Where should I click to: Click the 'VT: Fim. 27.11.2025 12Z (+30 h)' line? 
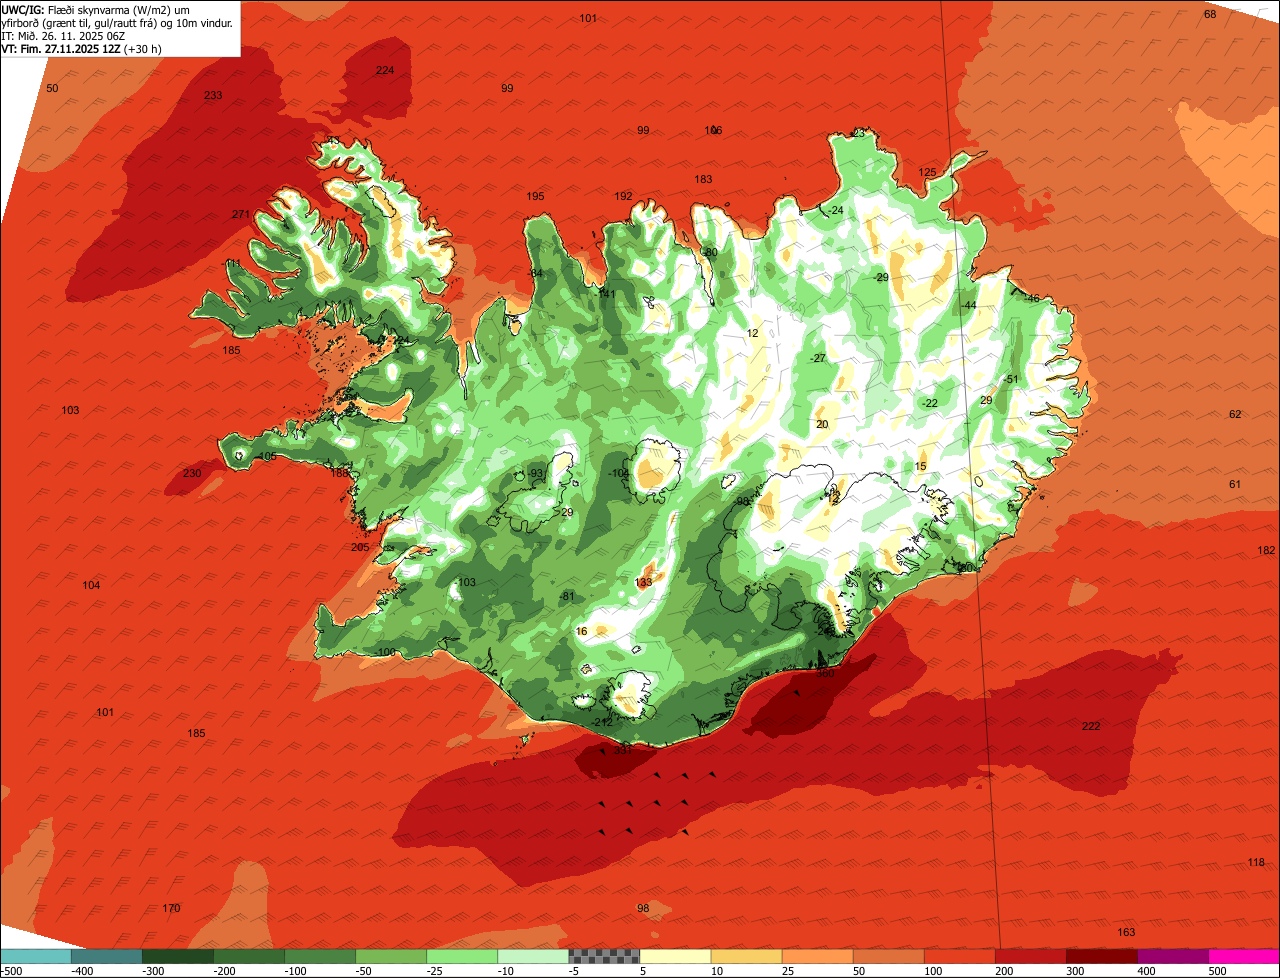[x=82, y=48]
